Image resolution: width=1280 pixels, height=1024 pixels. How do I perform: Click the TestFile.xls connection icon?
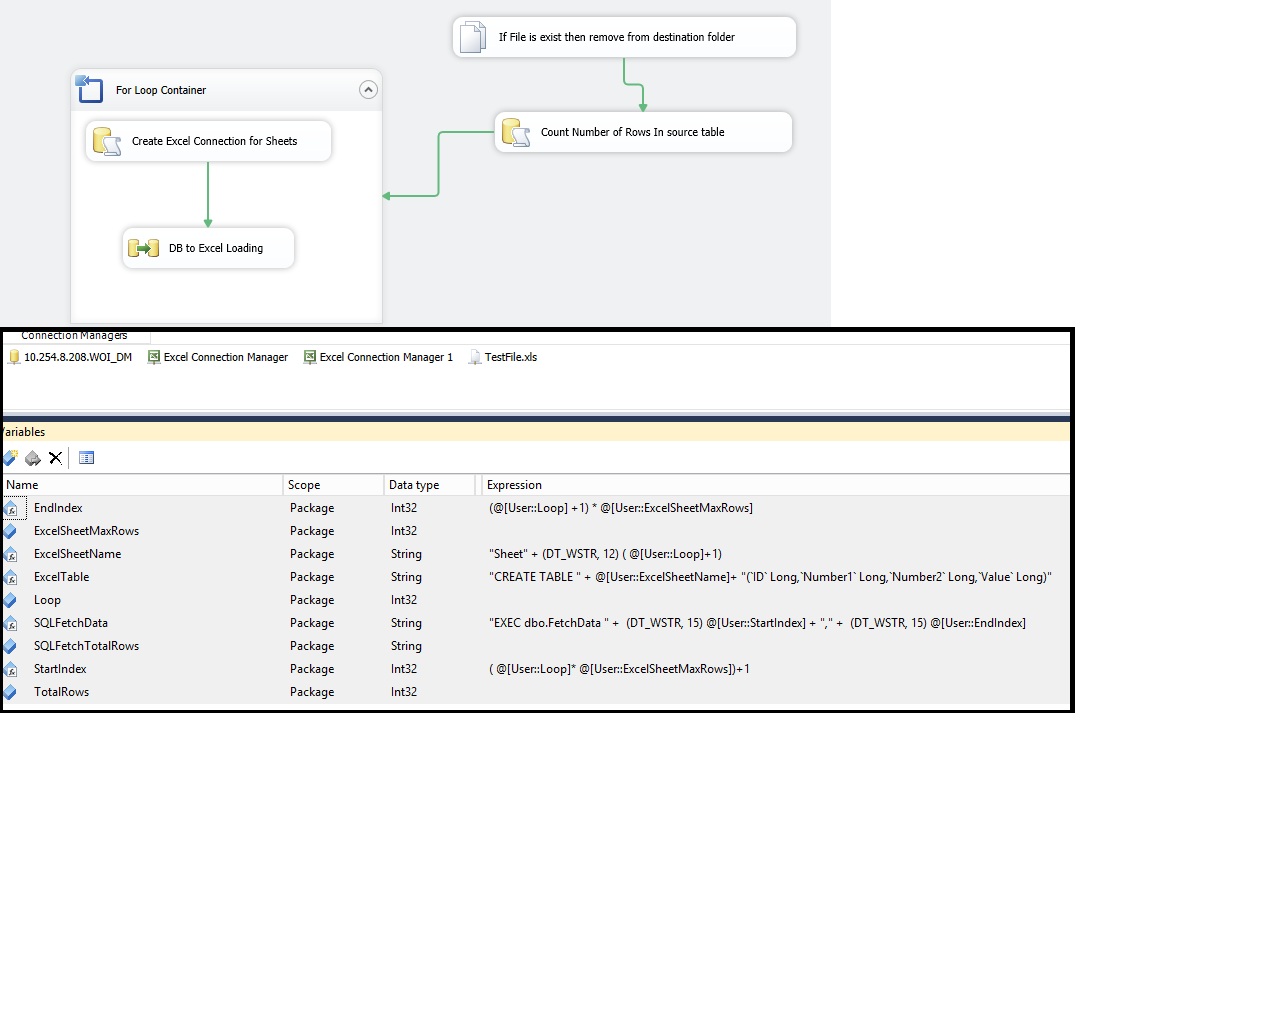[x=475, y=357]
